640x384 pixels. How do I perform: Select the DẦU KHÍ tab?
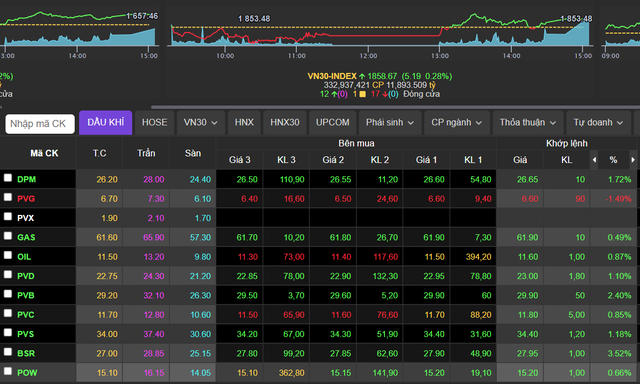(106, 122)
